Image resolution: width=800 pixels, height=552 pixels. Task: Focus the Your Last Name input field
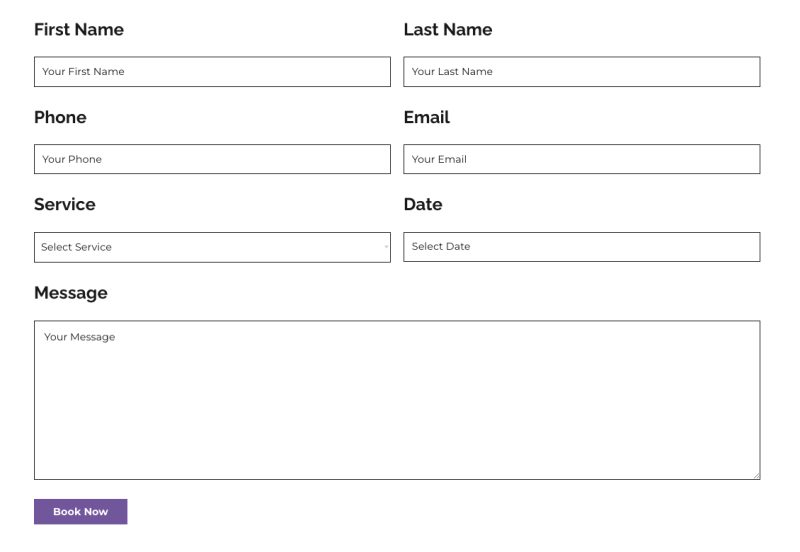point(581,72)
